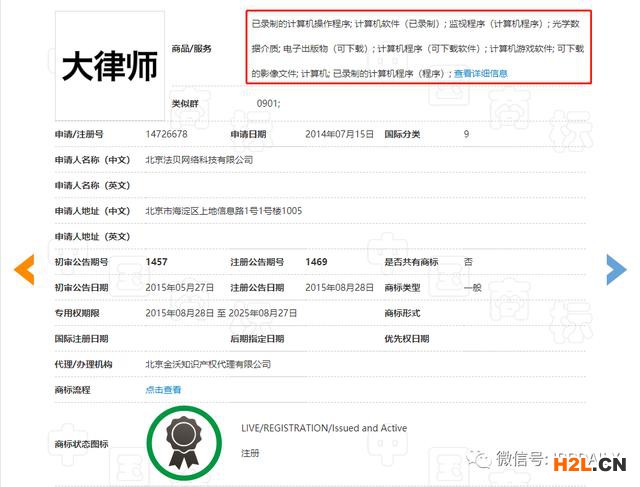Select status text LIVE/REGISTRATION/Issued and Active
This screenshot has height=487, width=640.
point(324,428)
